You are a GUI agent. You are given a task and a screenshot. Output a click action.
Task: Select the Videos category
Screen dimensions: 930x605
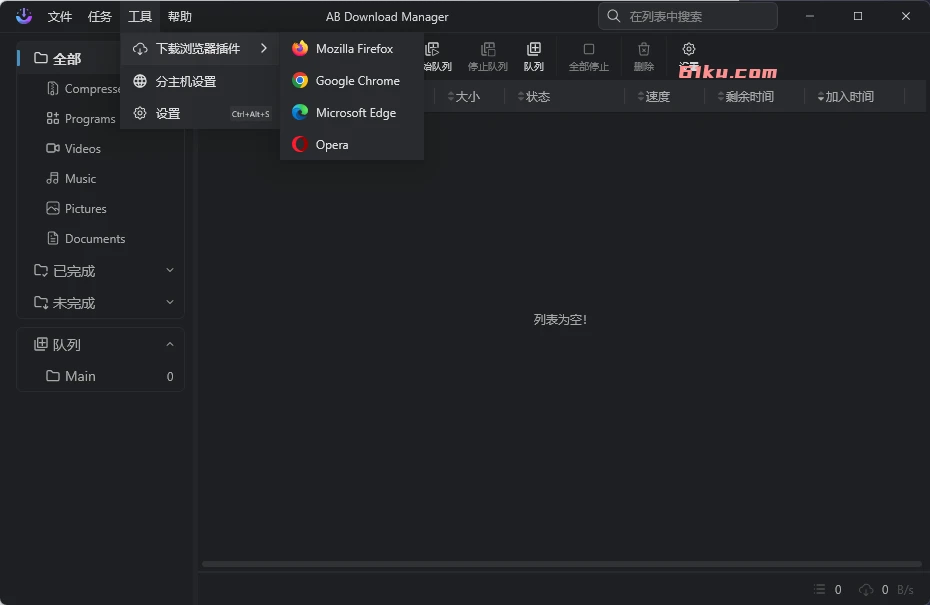[x=100, y=148]
